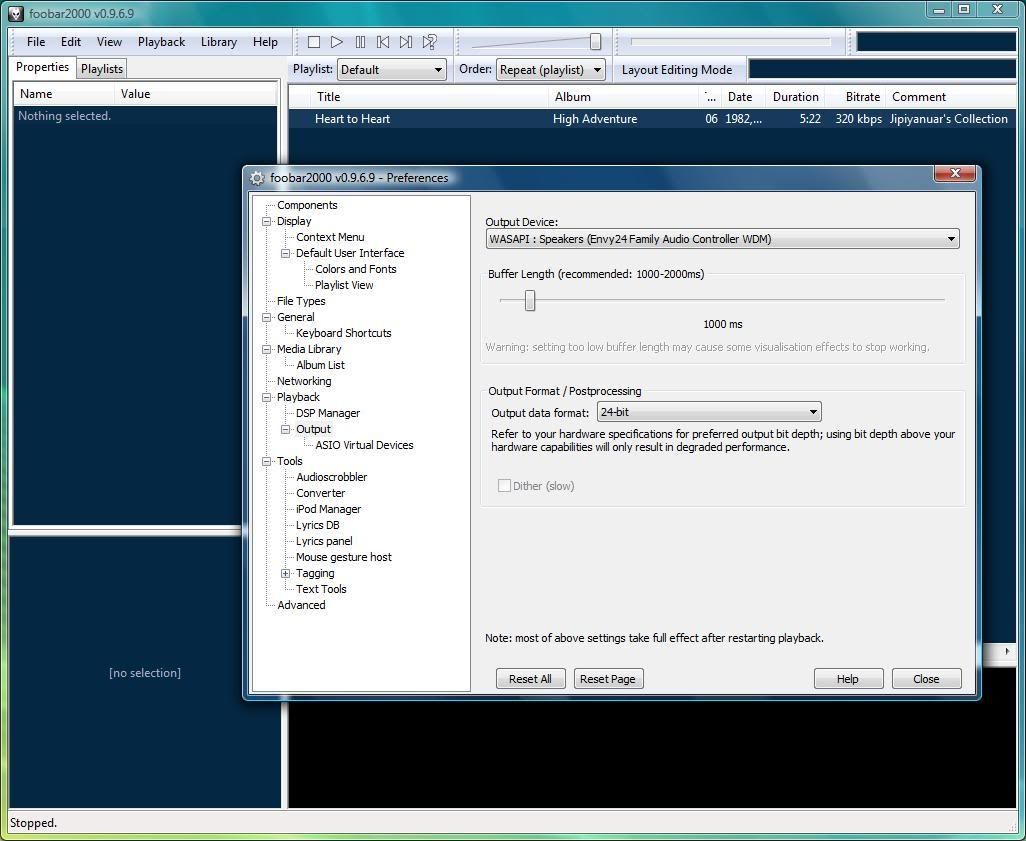This screenshot has height=841, width=1026.
Task: Open the Library menu
Action: point(219,42)
